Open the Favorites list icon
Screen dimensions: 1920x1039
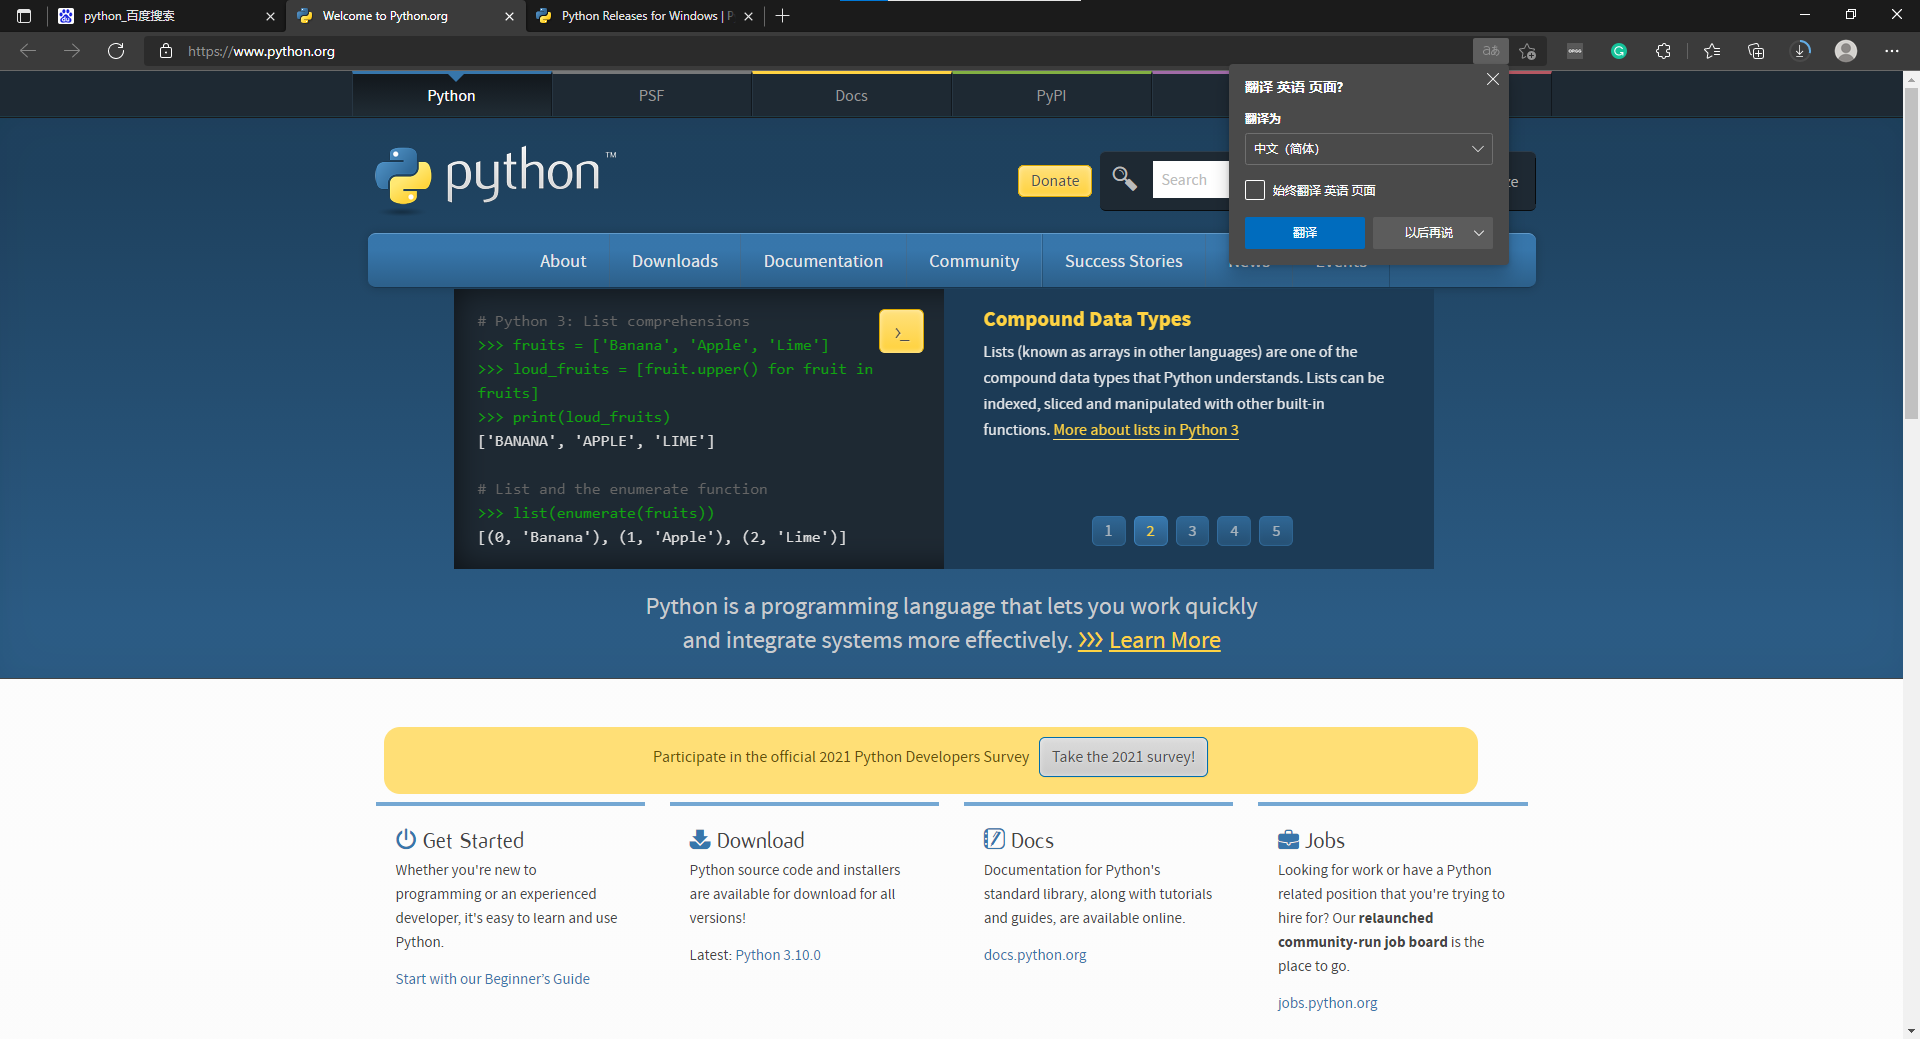(1712, 51)
